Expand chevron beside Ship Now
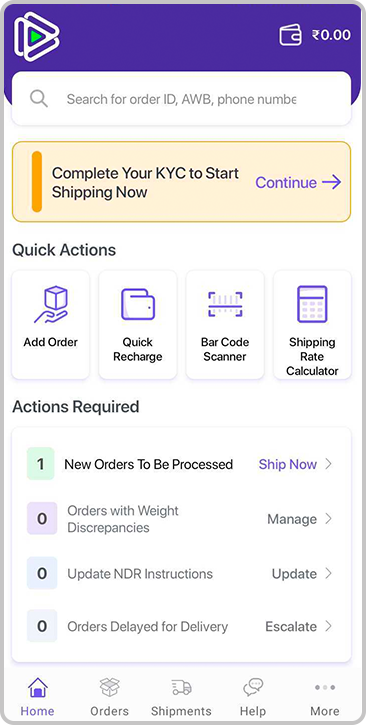 (329, 464)
